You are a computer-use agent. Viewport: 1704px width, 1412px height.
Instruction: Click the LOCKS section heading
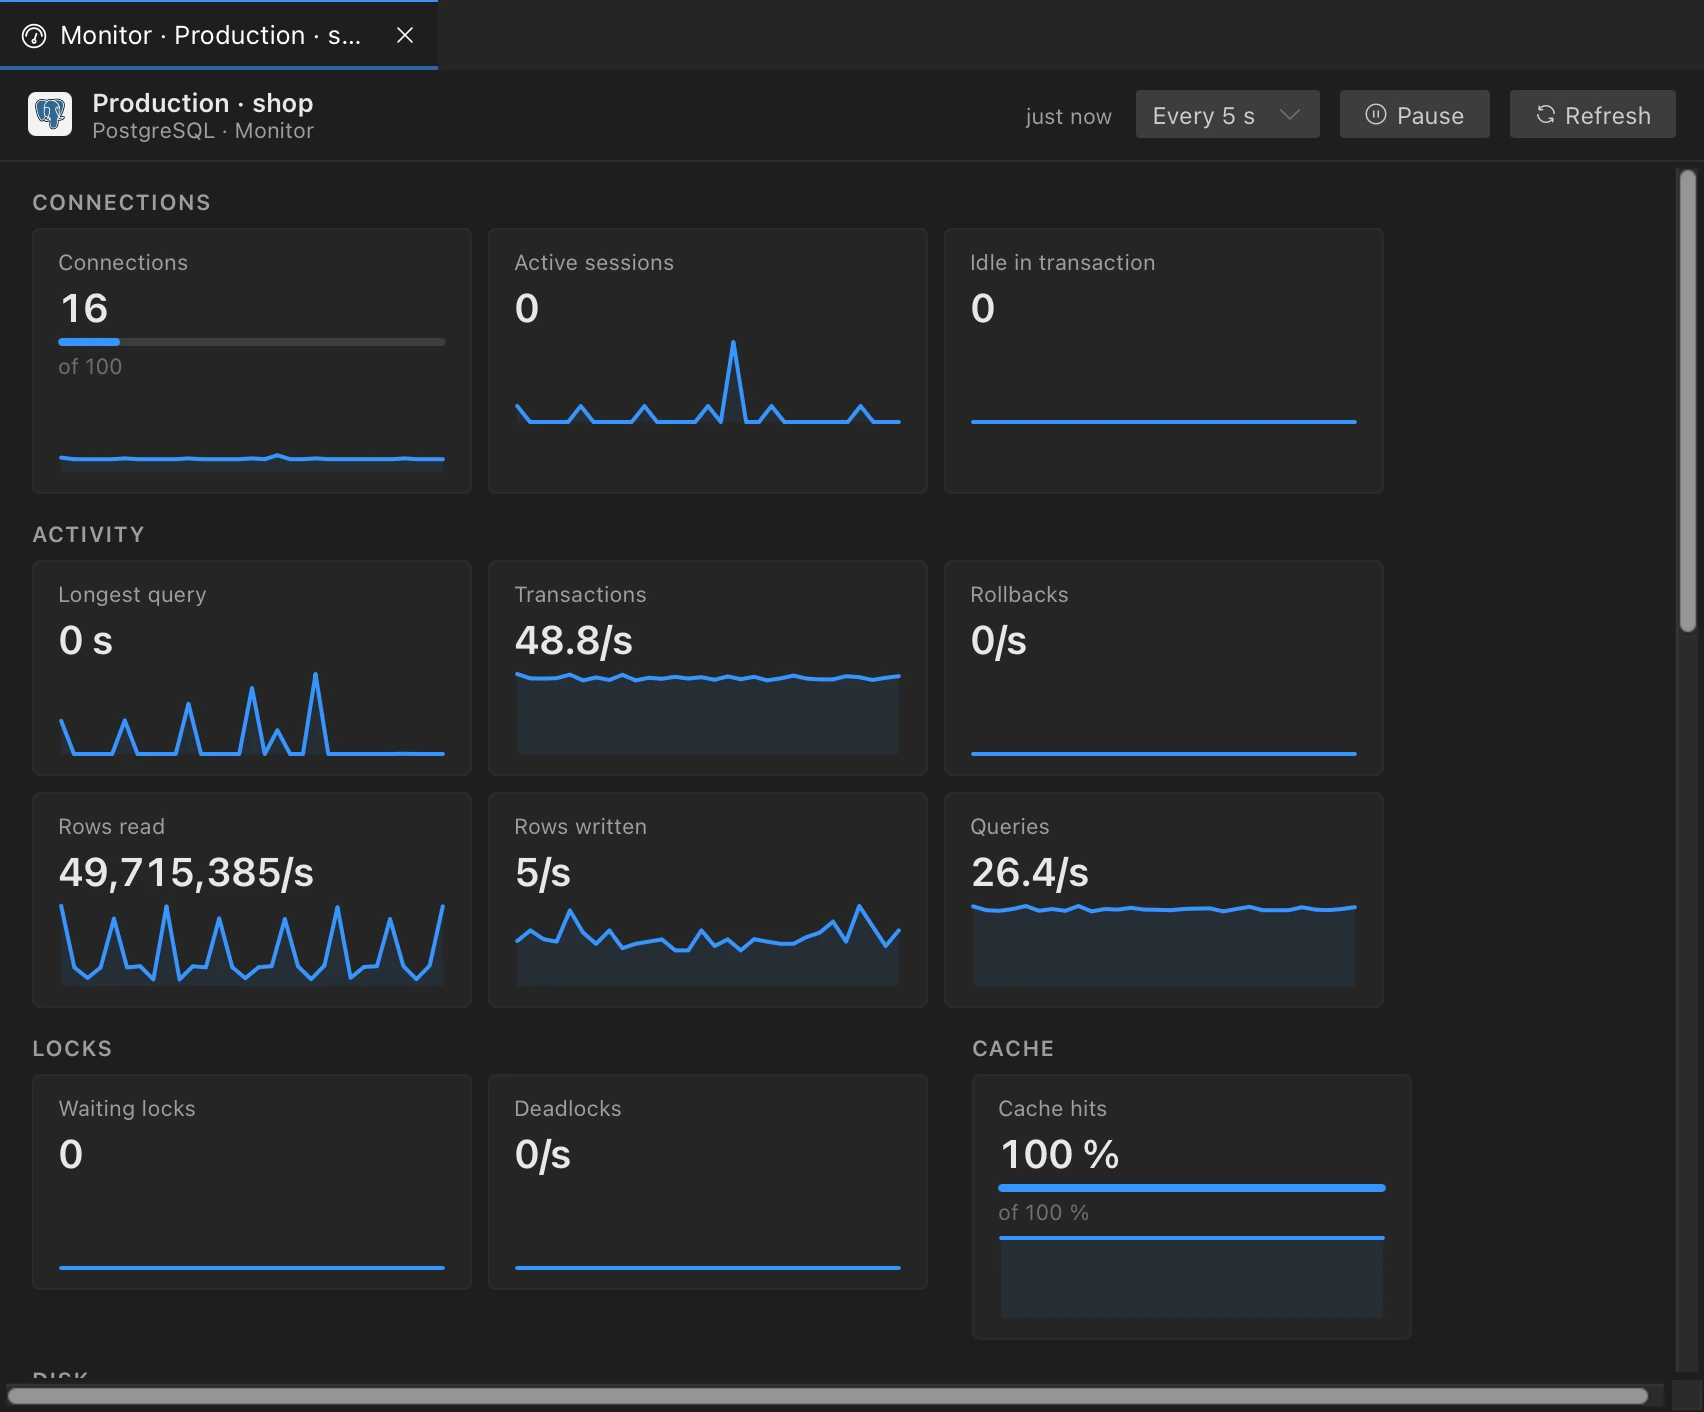[72, 1049]
